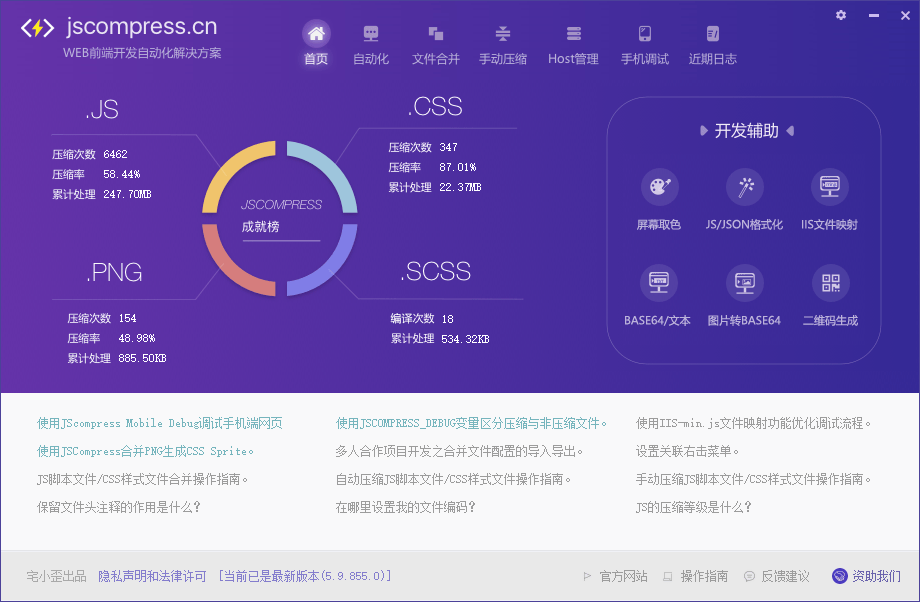The image size is (920, 602).
Task: Launch the 二维码生成 QR code icon
Action: 831,283
